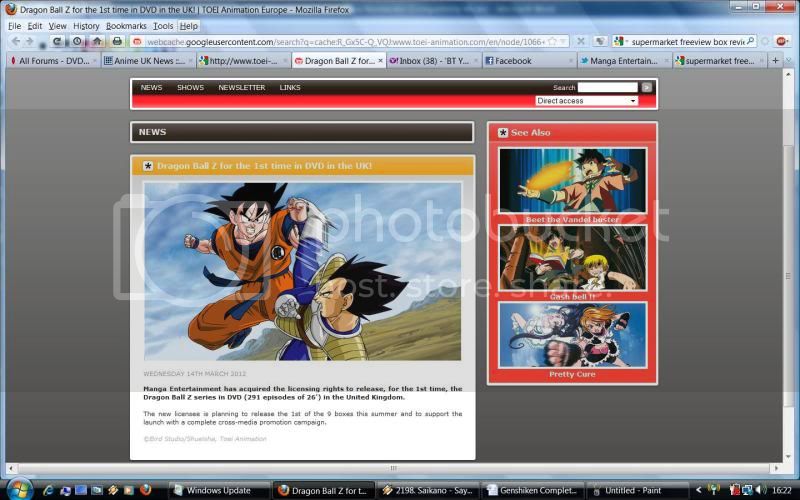Launch Firefox from quick launch
This screenshot has height=500, width=800.
[x=145, y=490]
